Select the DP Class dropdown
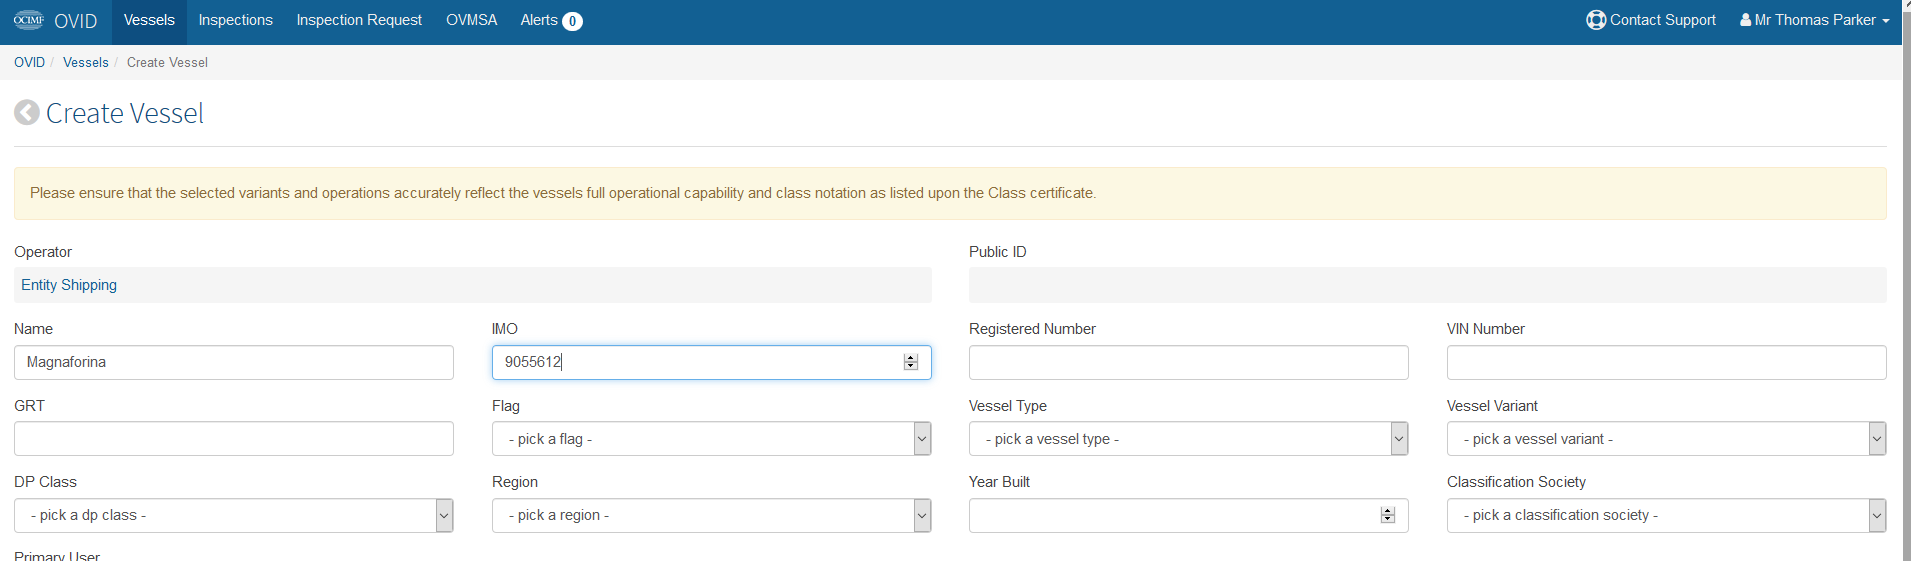Screen dimensions: 1911x561 tap(233, 515)
